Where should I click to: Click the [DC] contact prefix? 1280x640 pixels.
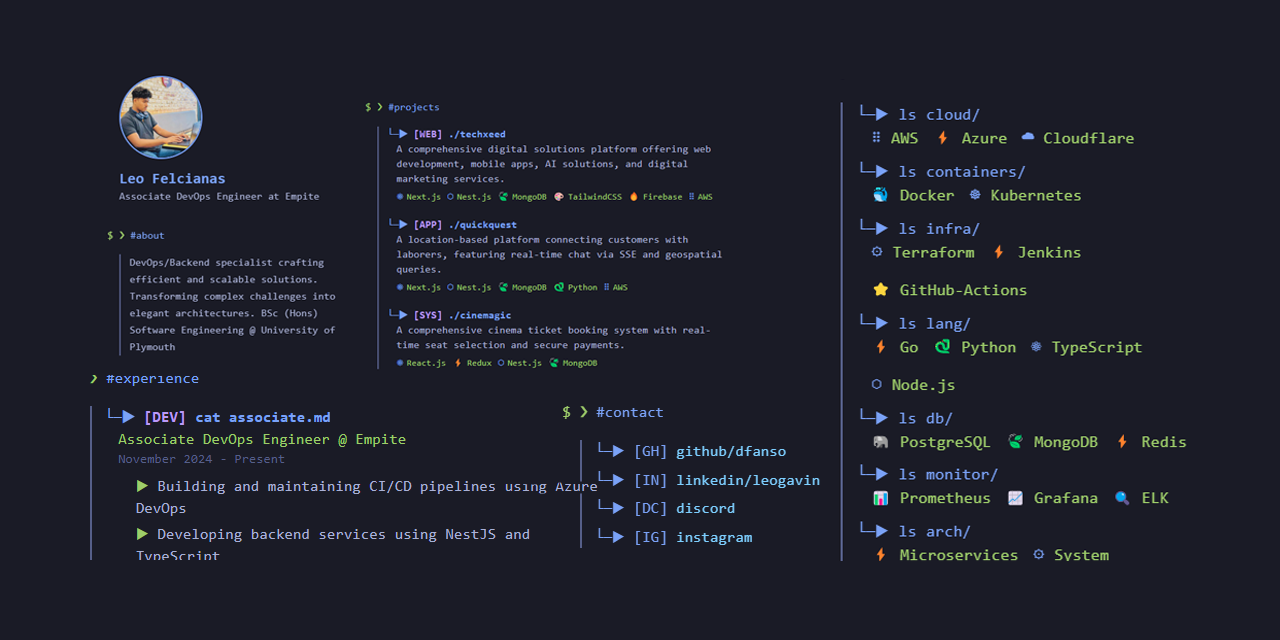tap(651, 508)
